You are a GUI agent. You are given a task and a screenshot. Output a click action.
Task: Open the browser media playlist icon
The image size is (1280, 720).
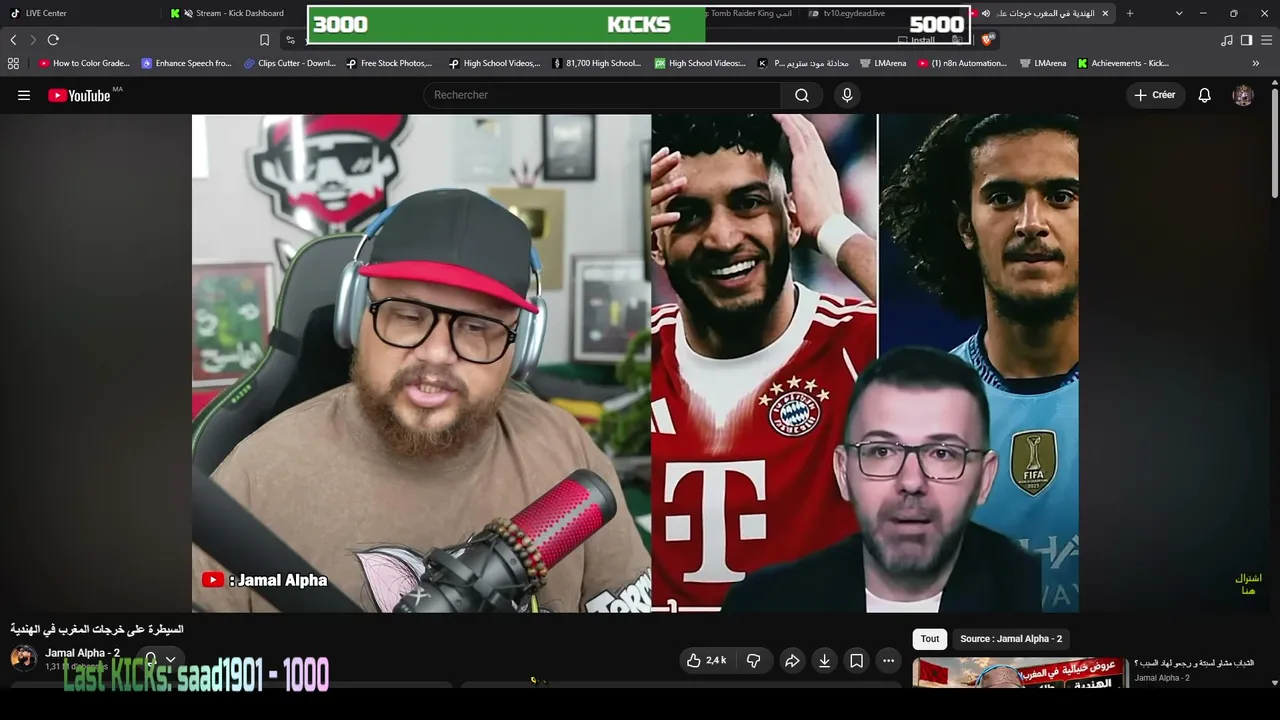[x=1227, y=40]
